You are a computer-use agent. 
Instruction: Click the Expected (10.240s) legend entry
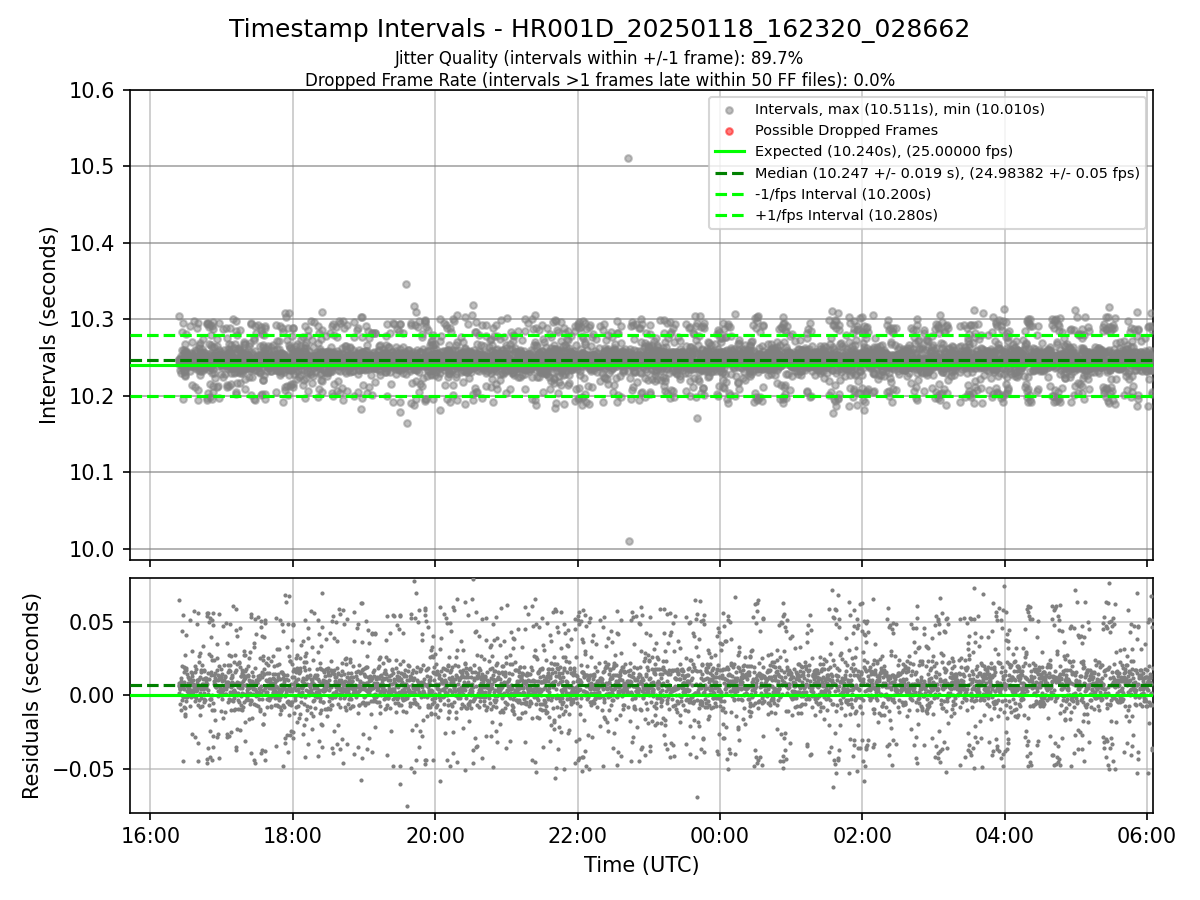coord(884,151)
